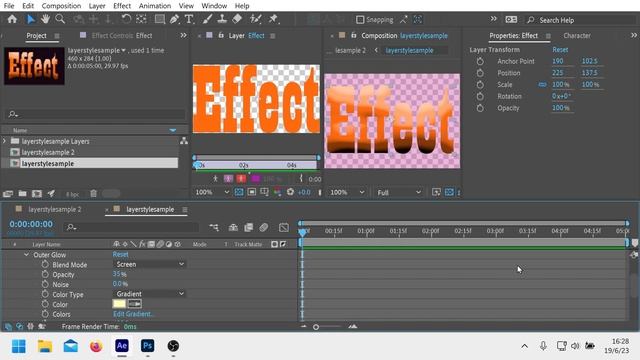The width and height of the screenshot is (640, 360).
Task: Click the eyedropper beside Color swatch
Action: [134, 304]
